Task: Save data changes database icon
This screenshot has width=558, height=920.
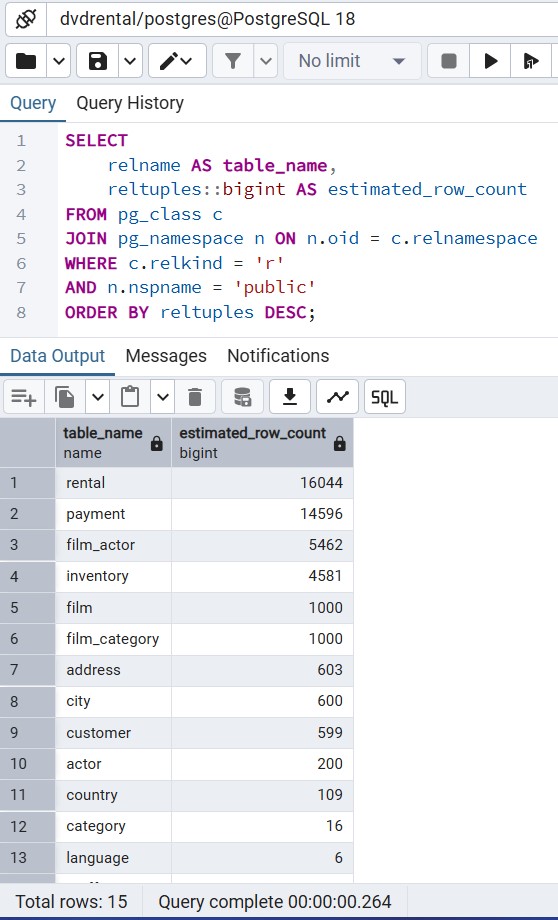Action: [242, 397]
